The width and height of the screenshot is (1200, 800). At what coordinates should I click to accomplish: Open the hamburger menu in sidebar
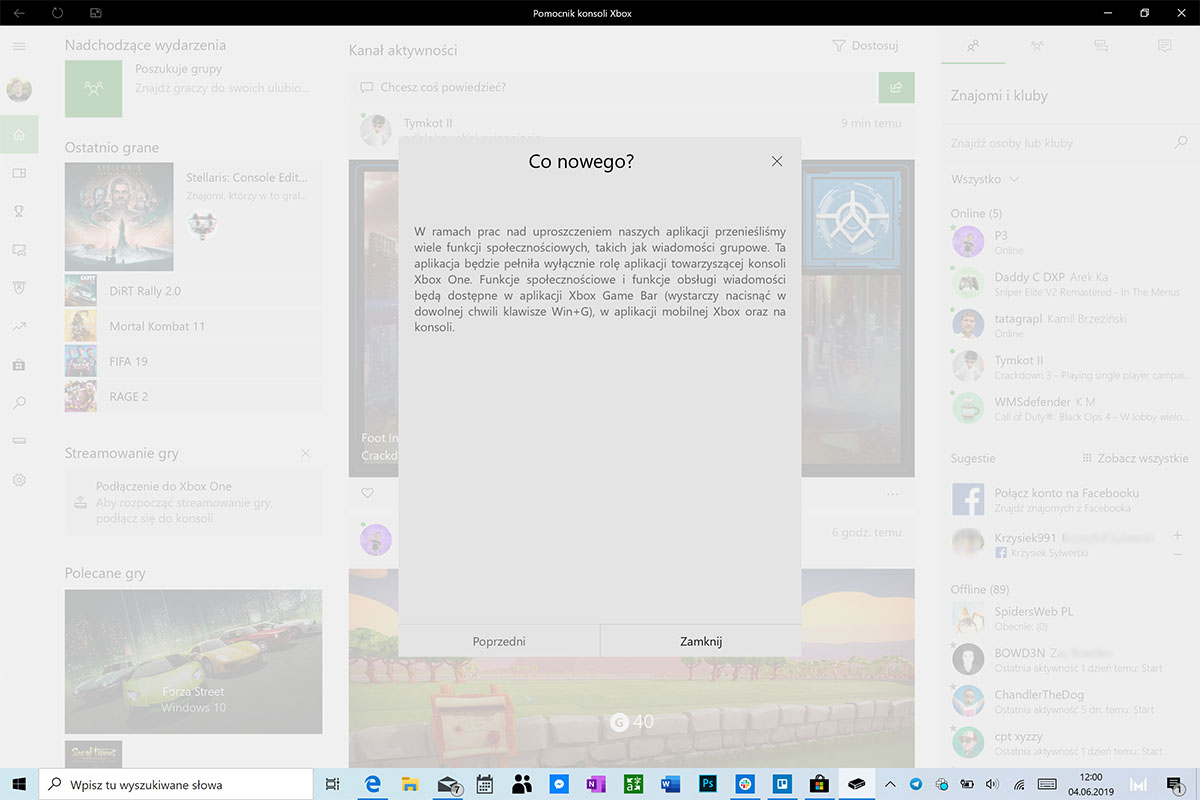[19, 46]
